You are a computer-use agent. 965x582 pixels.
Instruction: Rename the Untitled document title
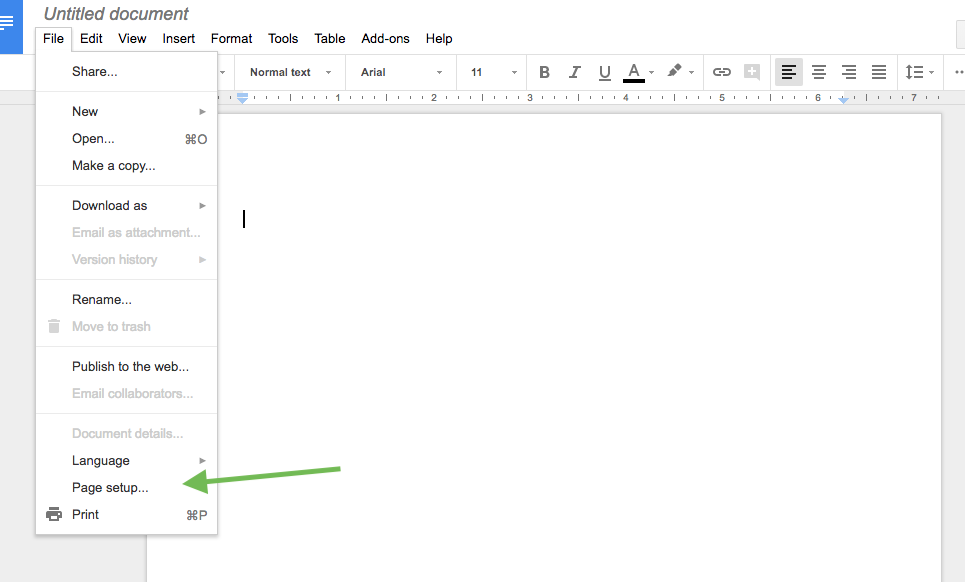116,14
